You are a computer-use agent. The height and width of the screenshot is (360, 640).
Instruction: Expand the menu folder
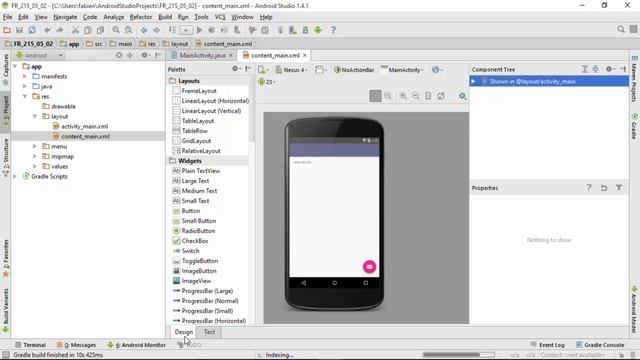(x=35, y=146)
